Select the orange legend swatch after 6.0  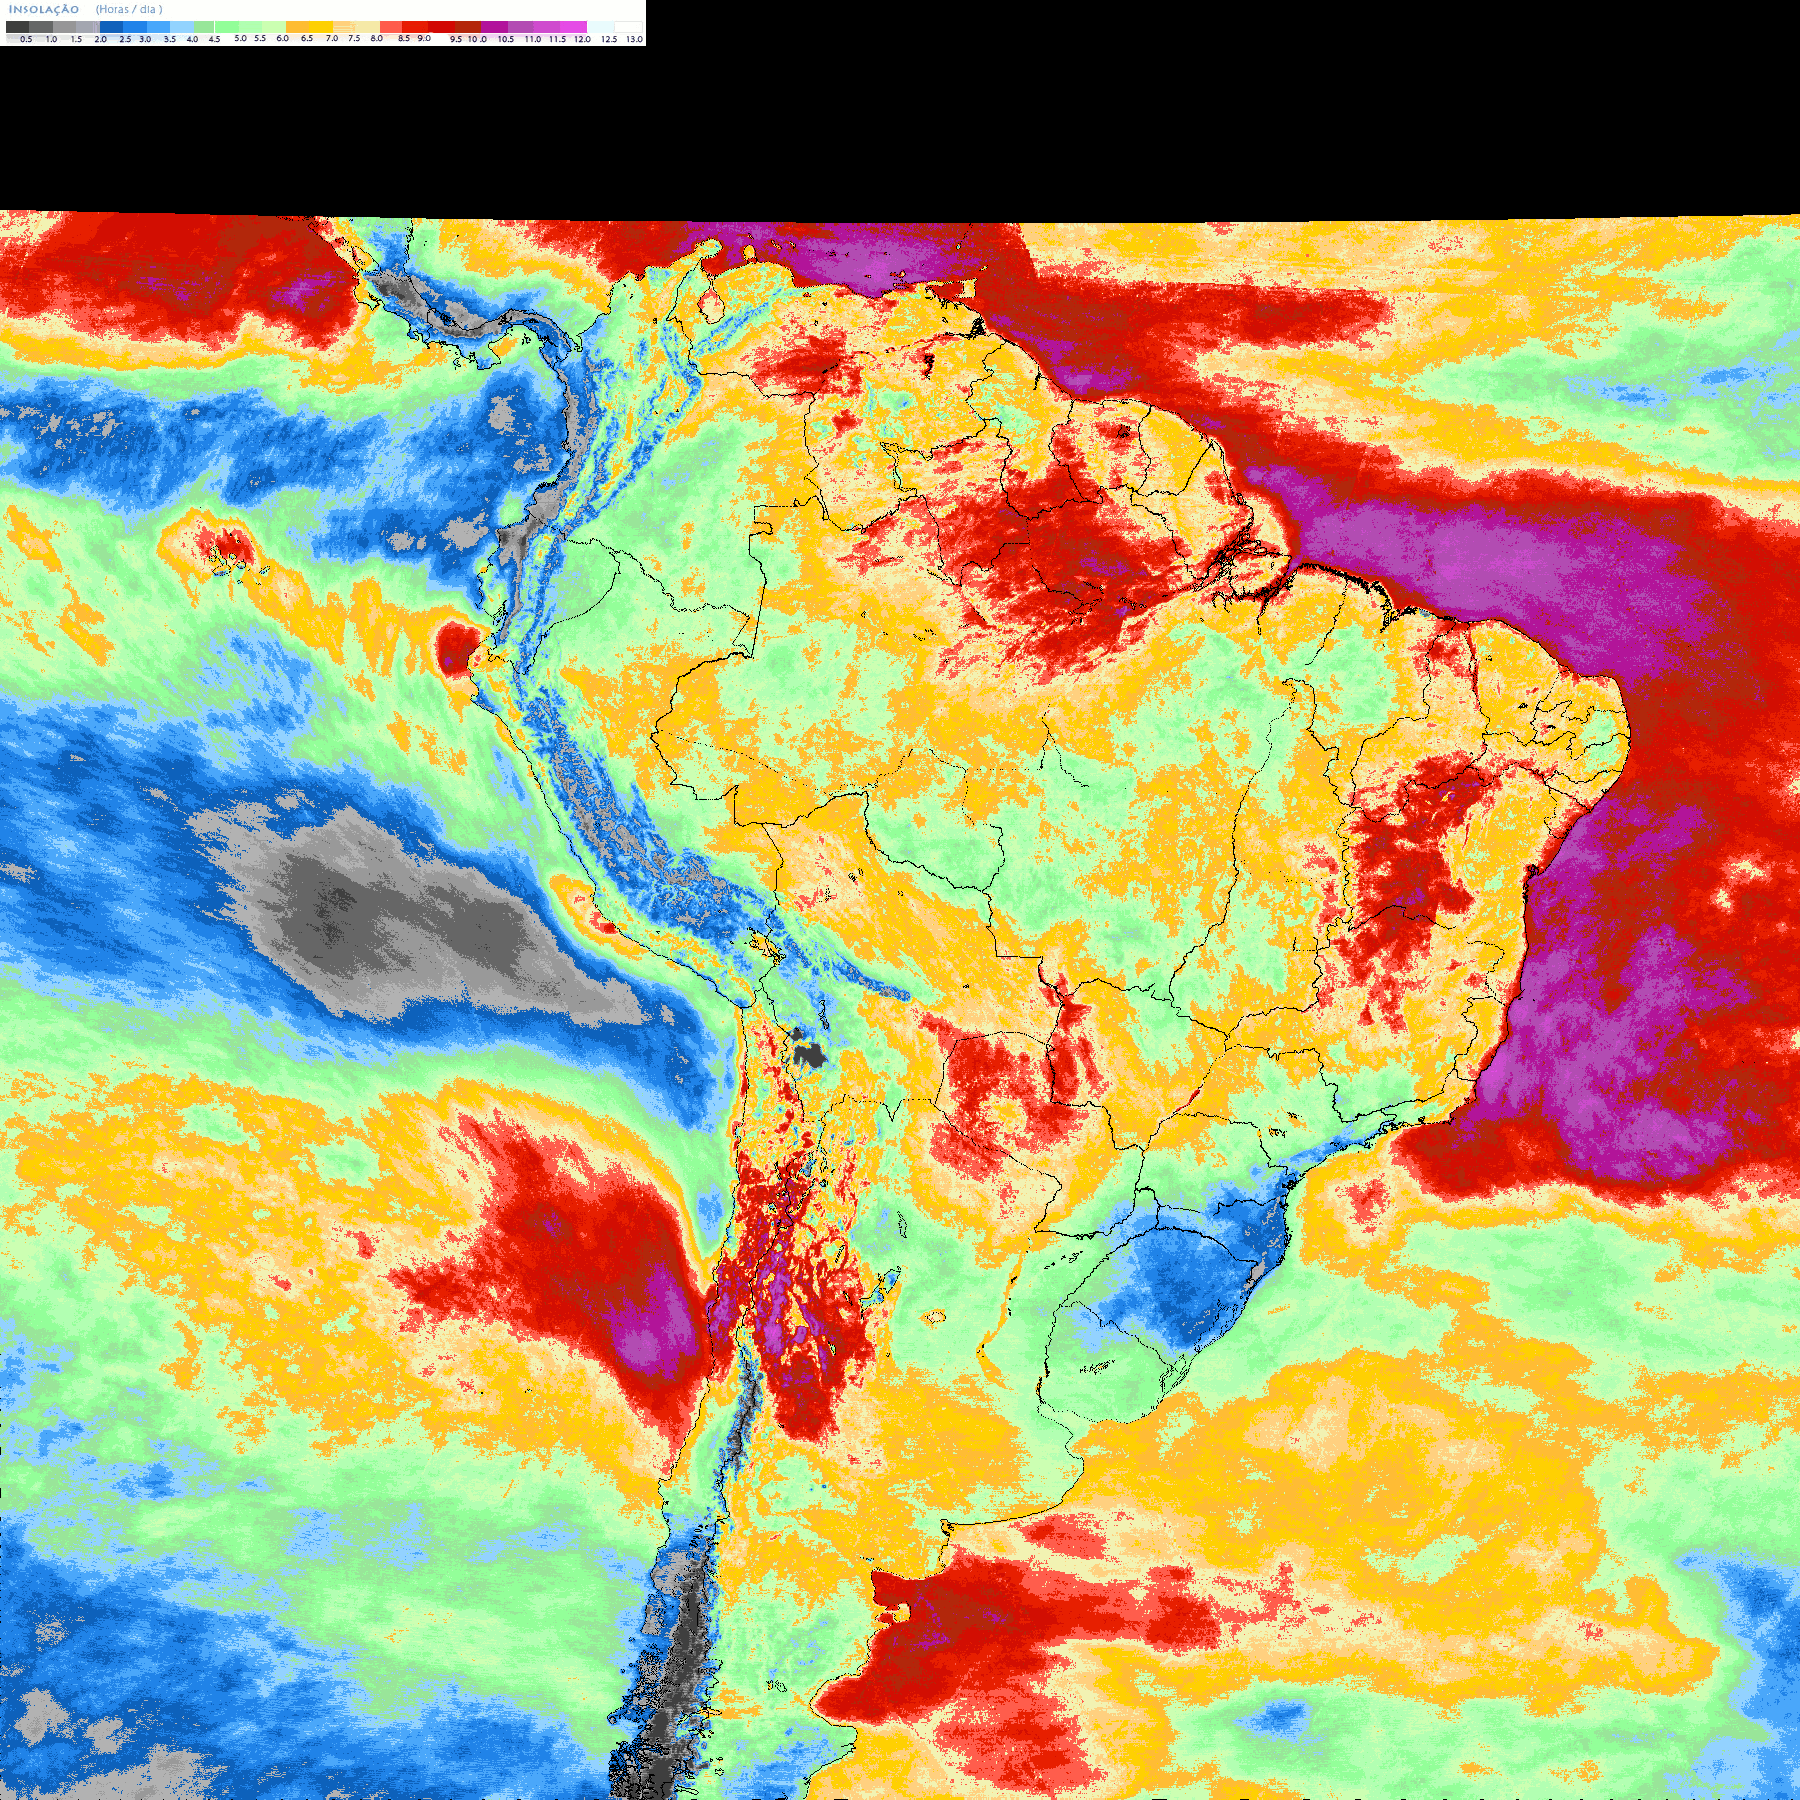click(297, 27)
